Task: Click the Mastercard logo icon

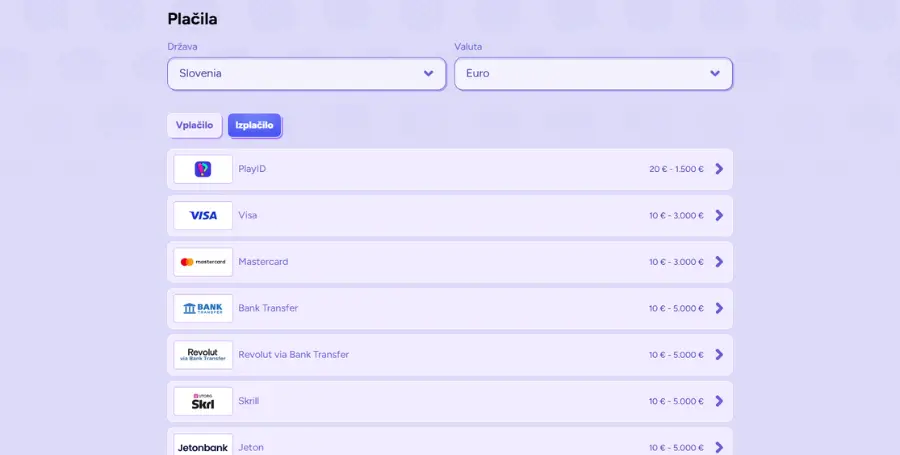Action: coord(203,262)
